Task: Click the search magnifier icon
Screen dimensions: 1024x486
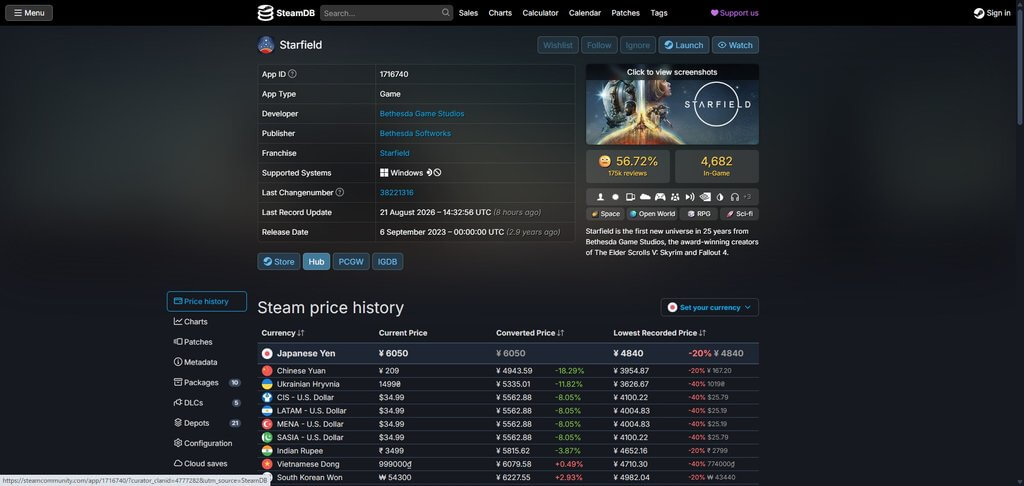Action: coord(445,12)
